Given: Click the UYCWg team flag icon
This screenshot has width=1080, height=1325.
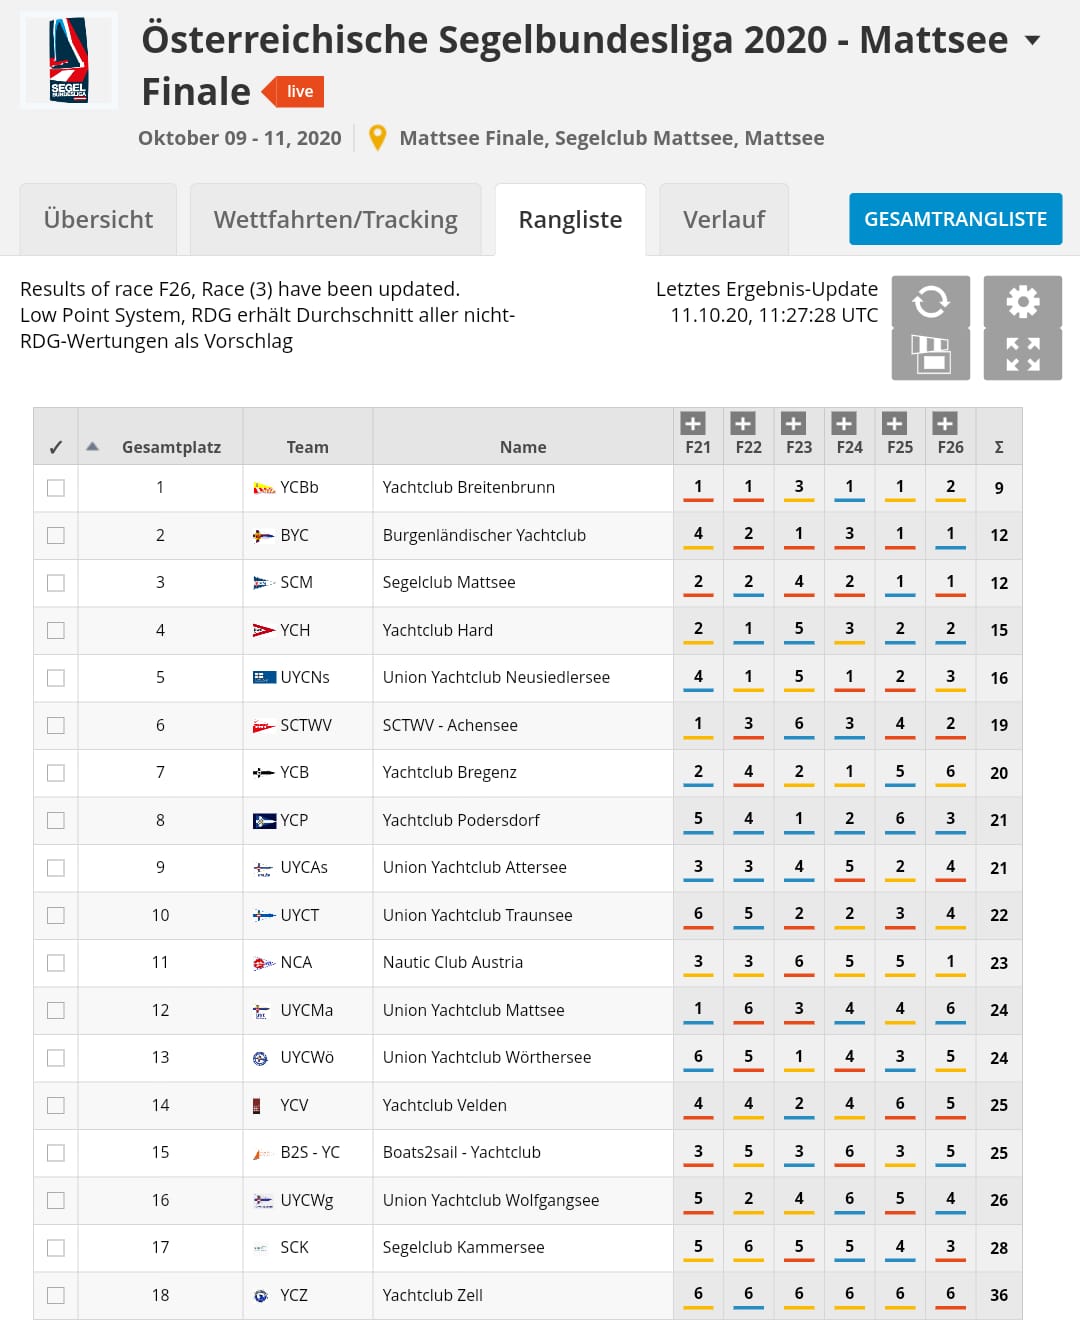Looking at the screenshot, I should pyautogui.click(x=264, y=1201).
